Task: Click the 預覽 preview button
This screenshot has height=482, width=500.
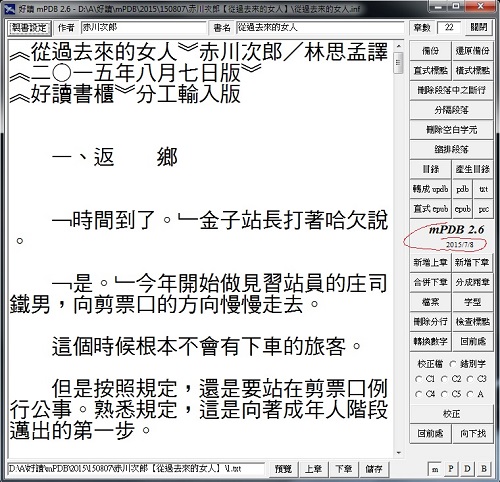Action: click(x=283, y=469)
